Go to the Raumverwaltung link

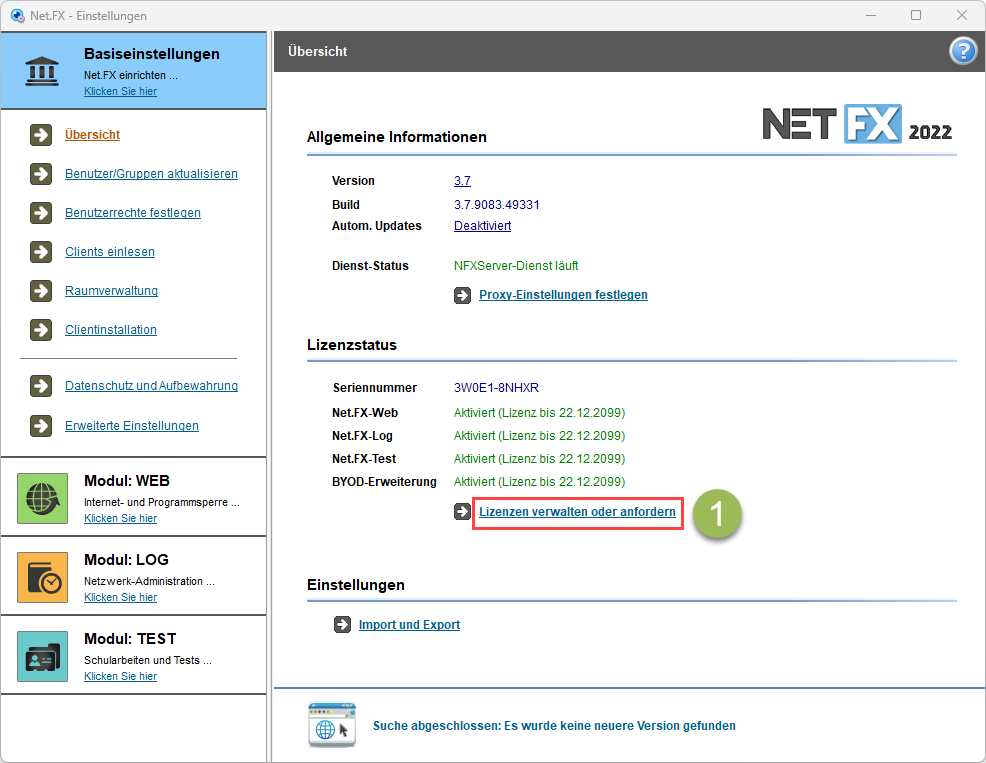coord(111,291)
